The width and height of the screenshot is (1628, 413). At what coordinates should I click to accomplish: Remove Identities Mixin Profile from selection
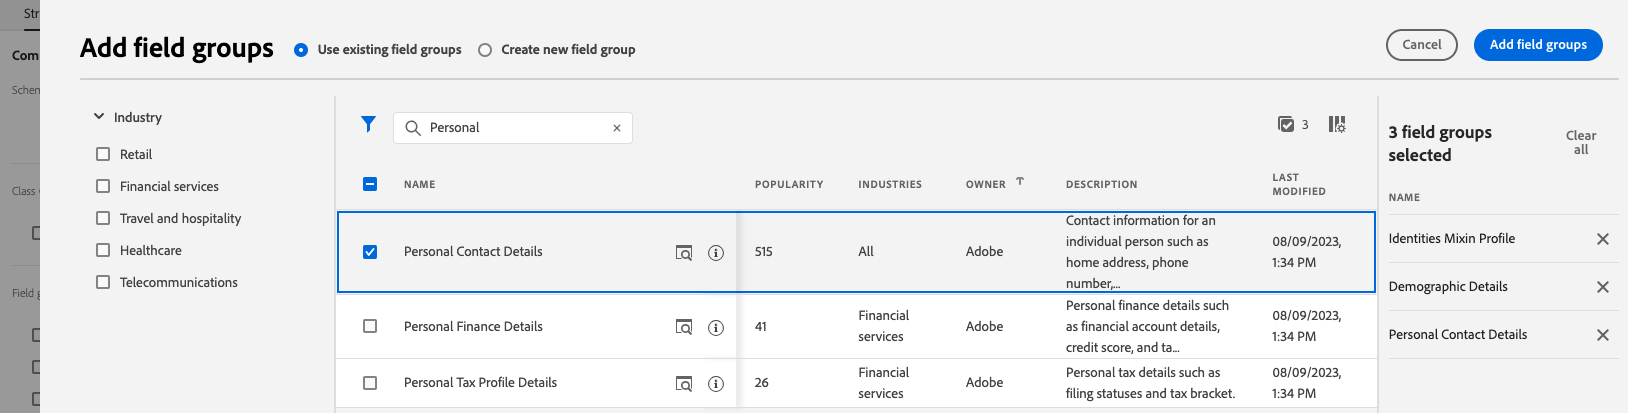(x=1603, y=239)
